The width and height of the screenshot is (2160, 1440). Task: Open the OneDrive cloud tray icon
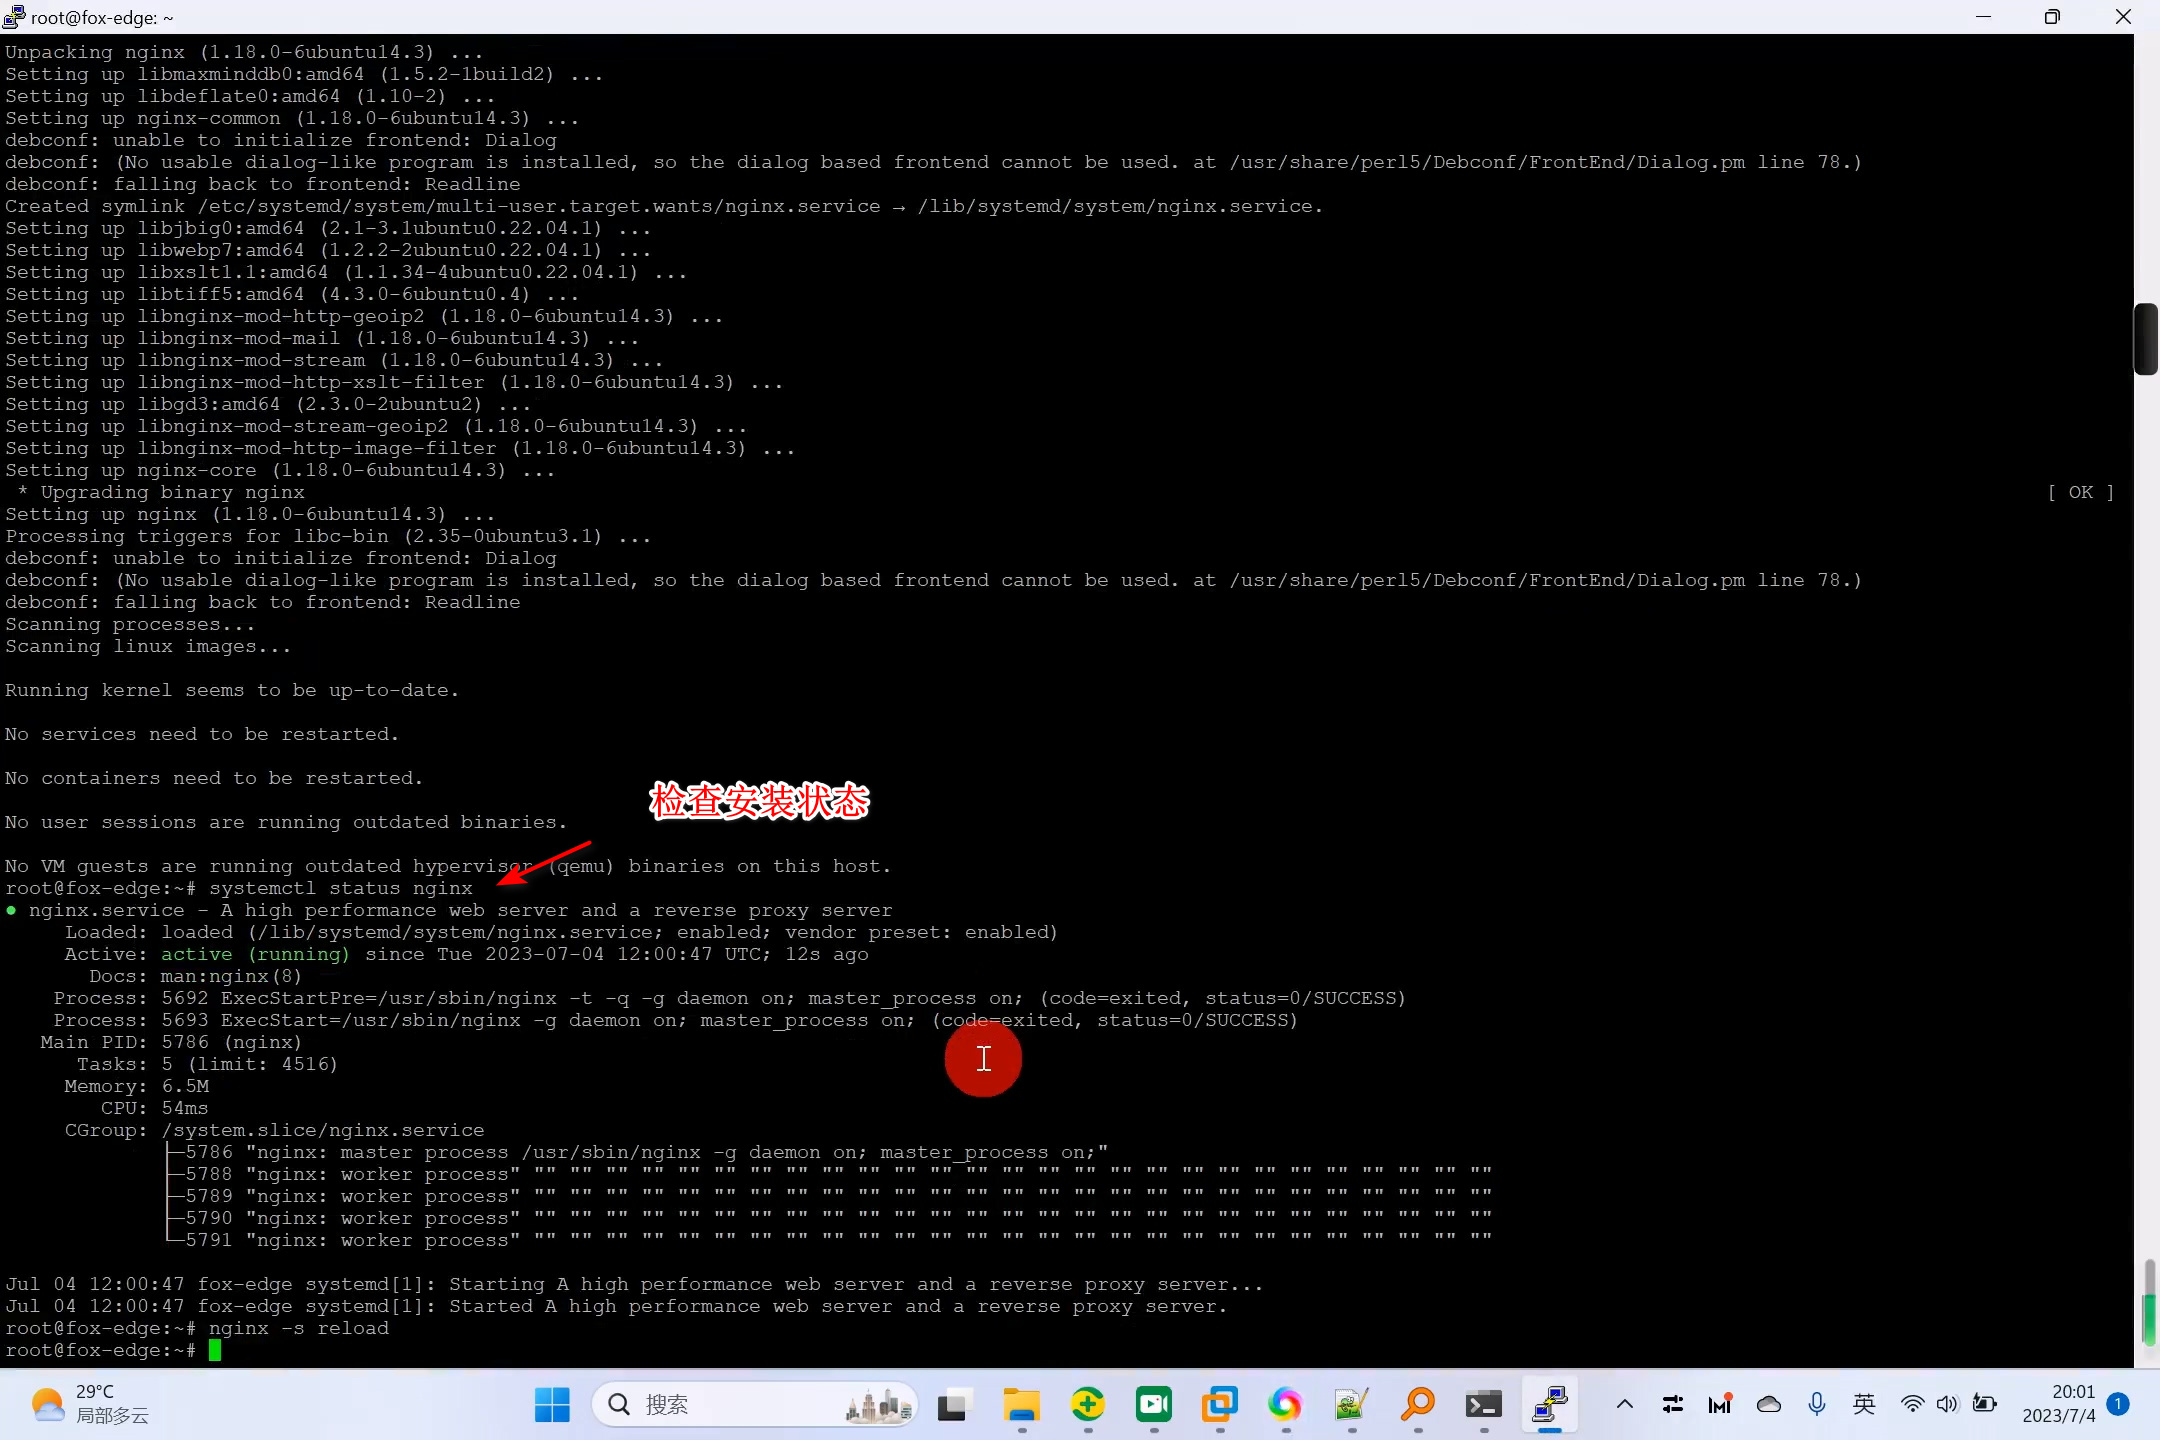(1769, 1405)
